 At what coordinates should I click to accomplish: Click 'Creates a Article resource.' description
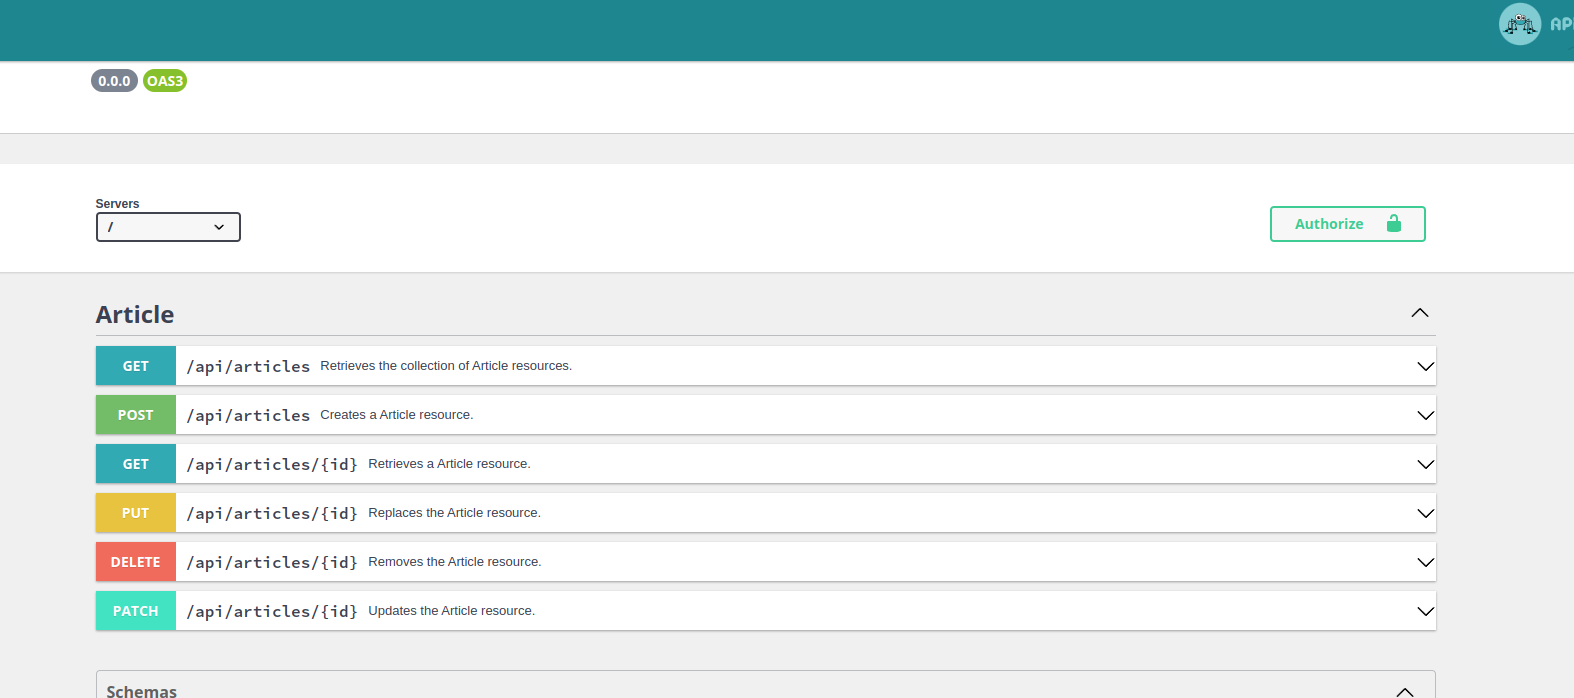click(397, 415)
